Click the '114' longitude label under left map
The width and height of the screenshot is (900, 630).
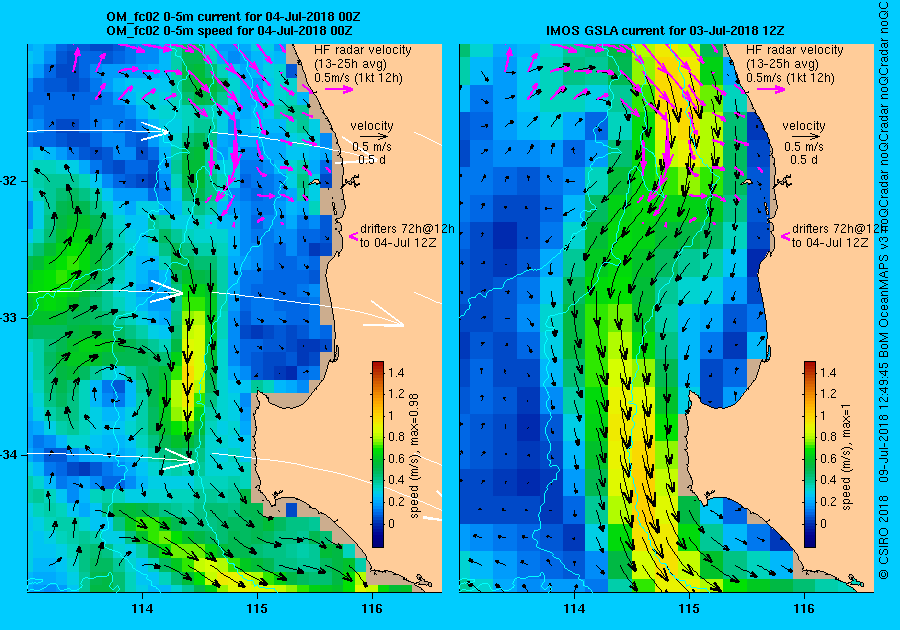(142, 609)
